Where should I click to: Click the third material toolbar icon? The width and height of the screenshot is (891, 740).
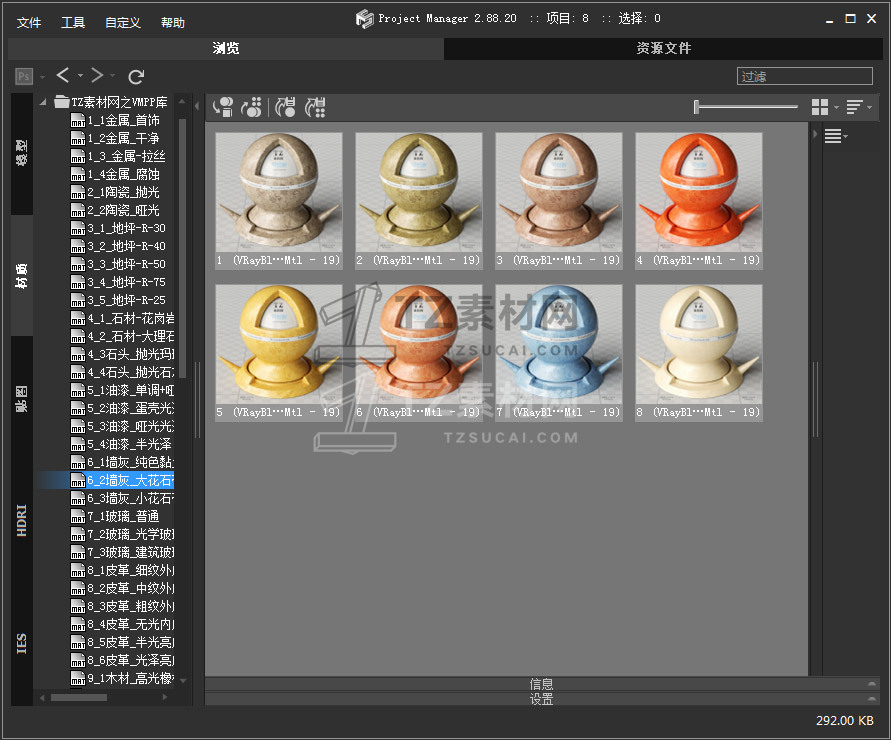pyautogui.click(x=285, y=107)
